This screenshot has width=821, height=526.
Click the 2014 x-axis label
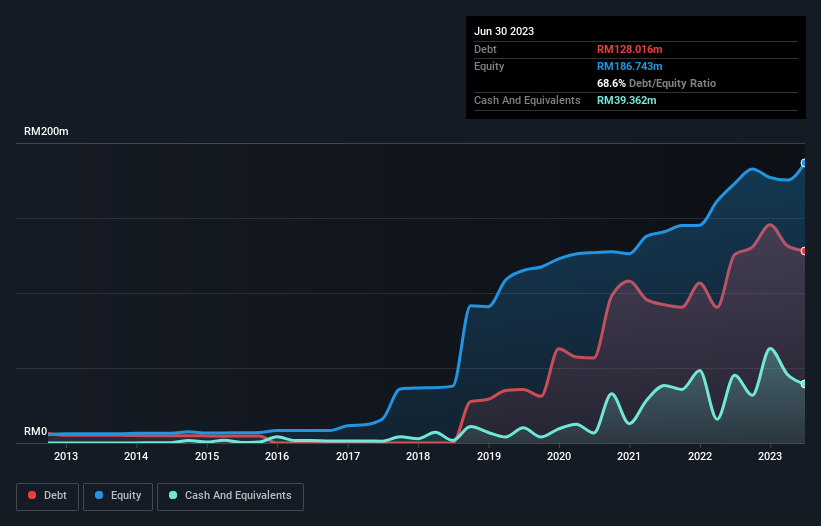click(136, 456)
